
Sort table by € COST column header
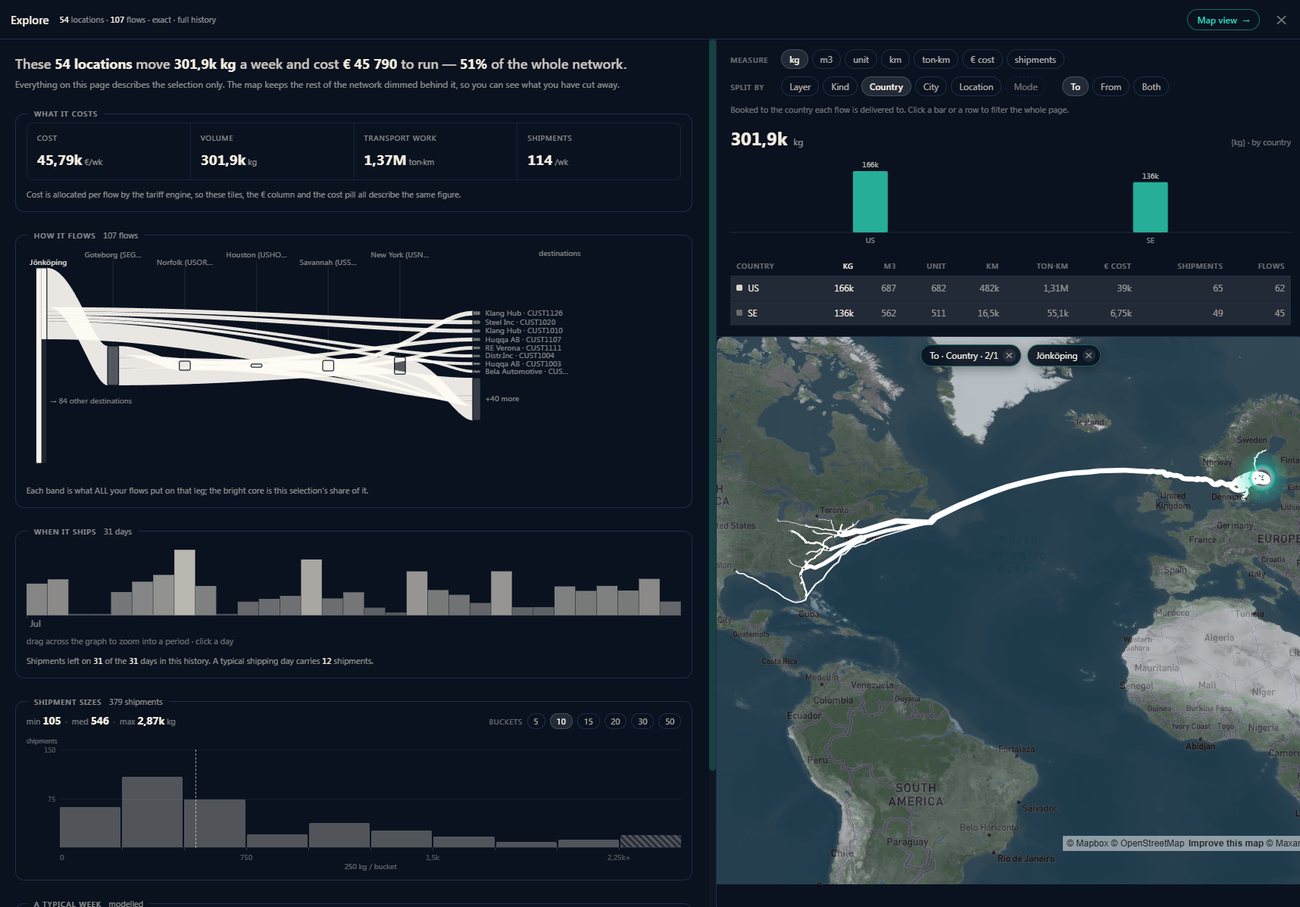tap(1115, 266)
